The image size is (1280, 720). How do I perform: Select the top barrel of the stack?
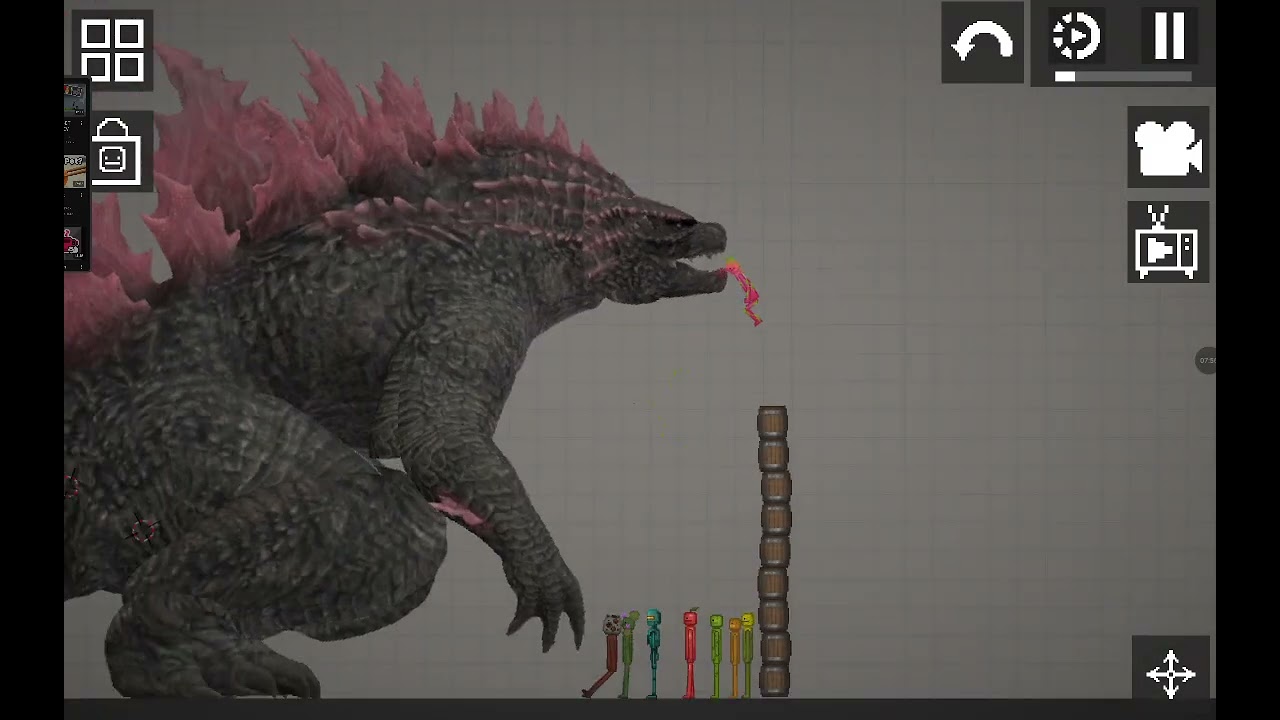(x=772, y=422)
